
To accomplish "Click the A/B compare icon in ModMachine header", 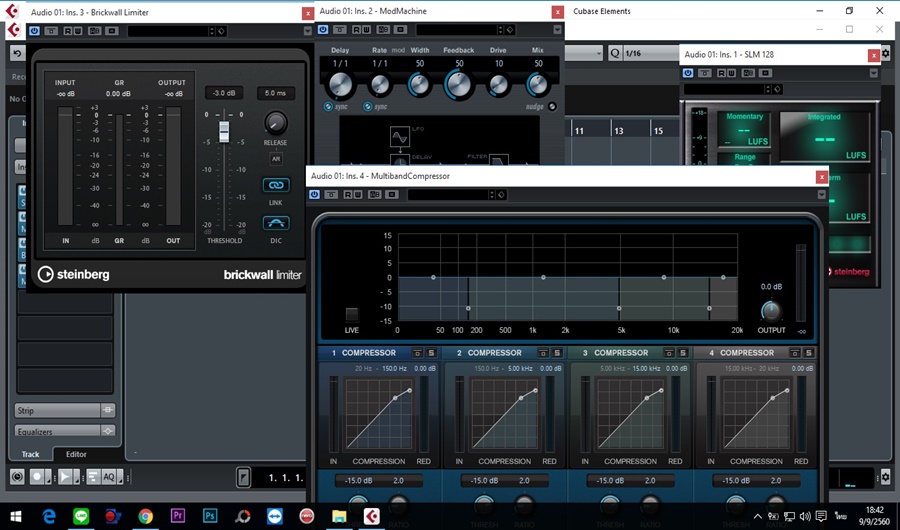I will 383,29.
